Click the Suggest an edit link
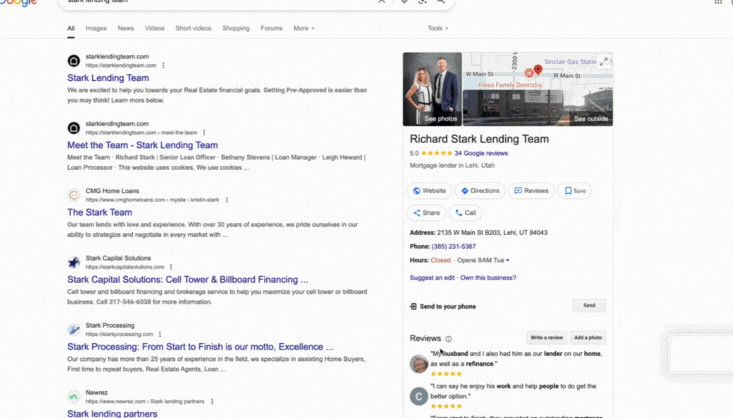The width and height of the screenshot is (733, 418). 432,278
